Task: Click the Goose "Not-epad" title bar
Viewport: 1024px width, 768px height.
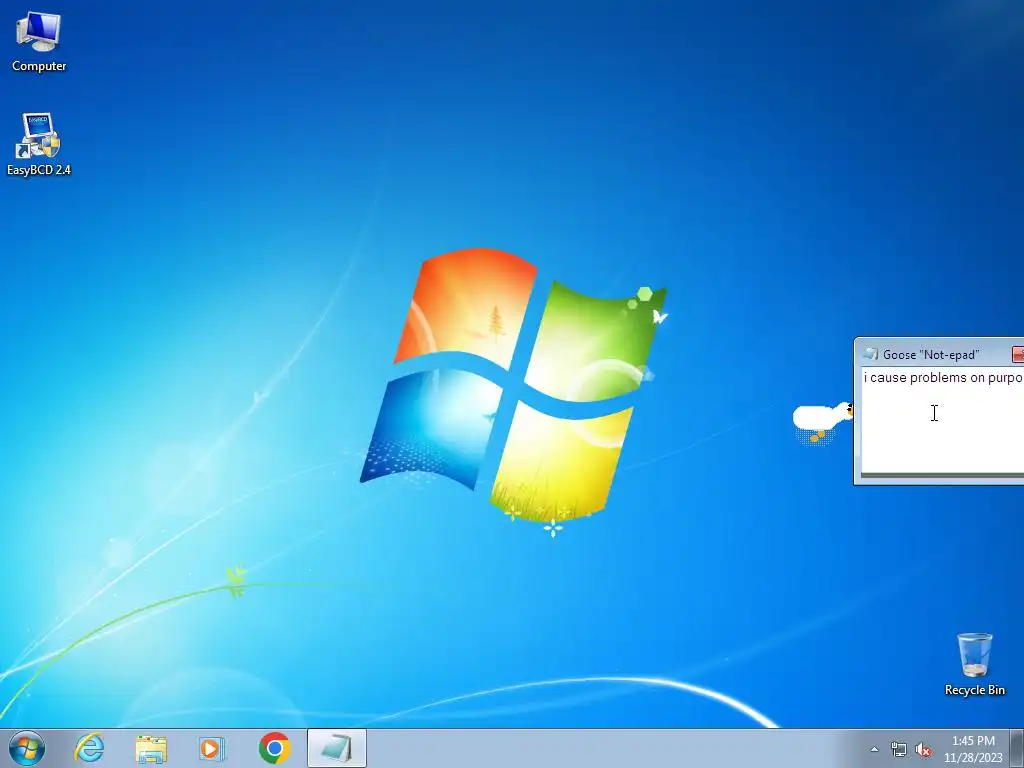Action: point(938,354)
